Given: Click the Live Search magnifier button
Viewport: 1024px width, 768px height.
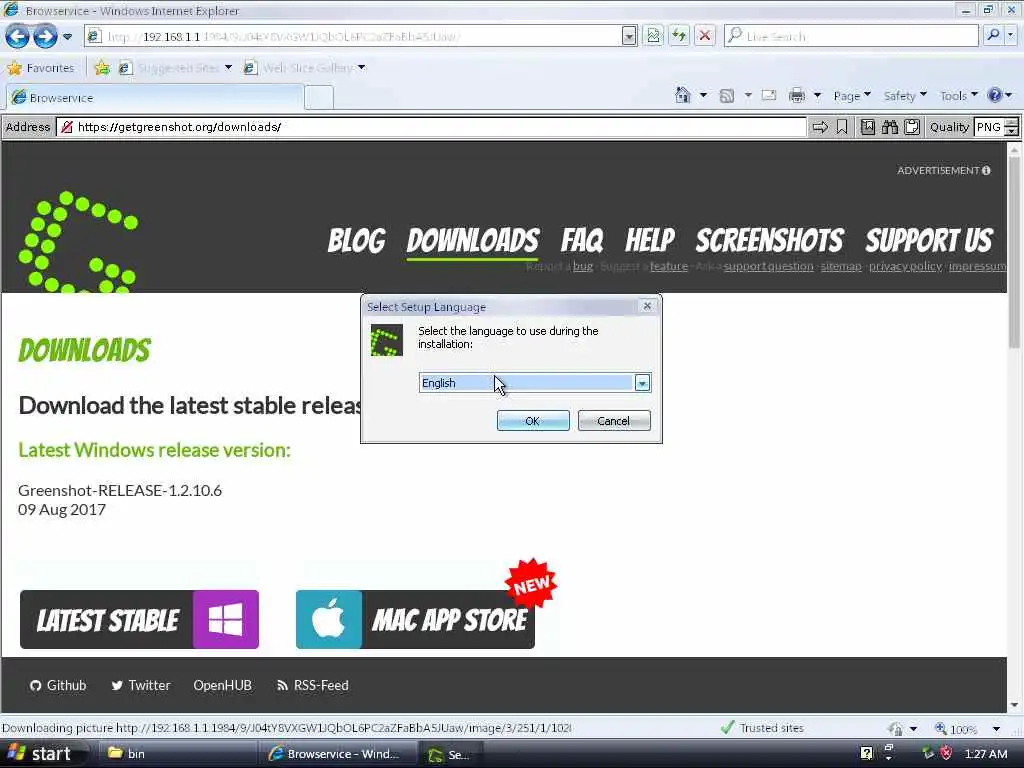Looking at the screenshot, I should coord(993,35).
